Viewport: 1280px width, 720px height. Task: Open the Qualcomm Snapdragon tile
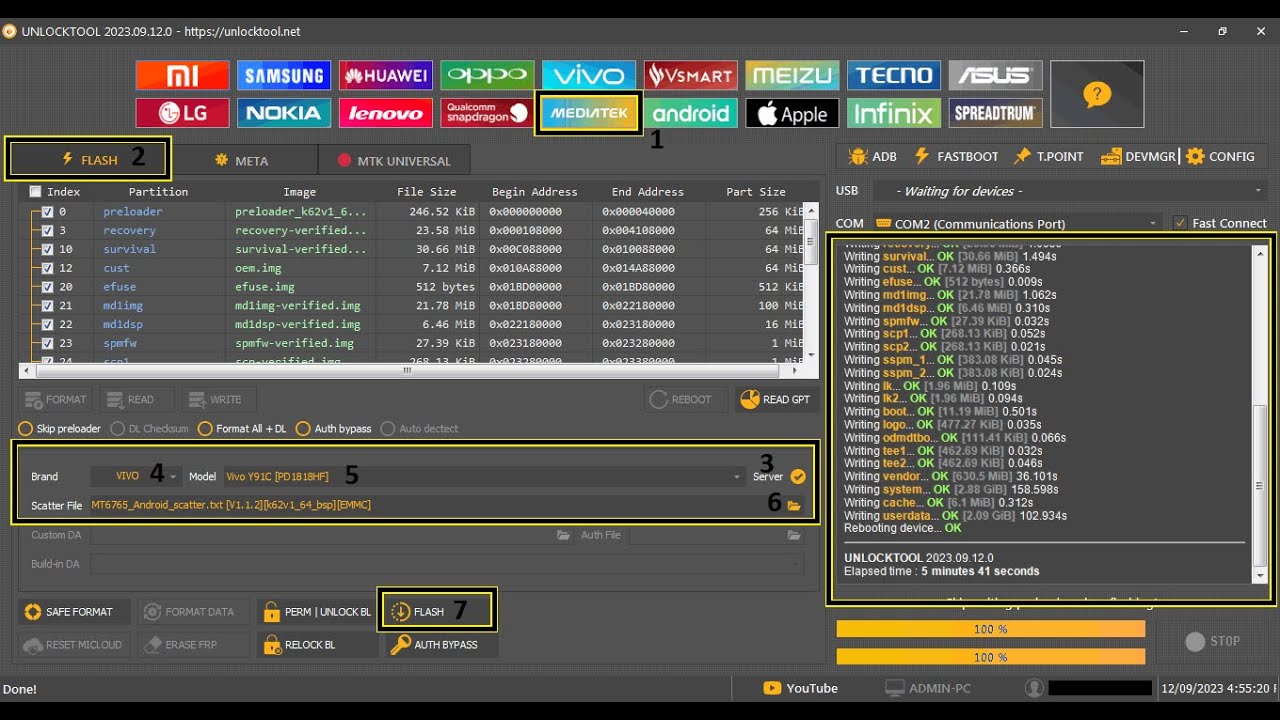[487, 113]
